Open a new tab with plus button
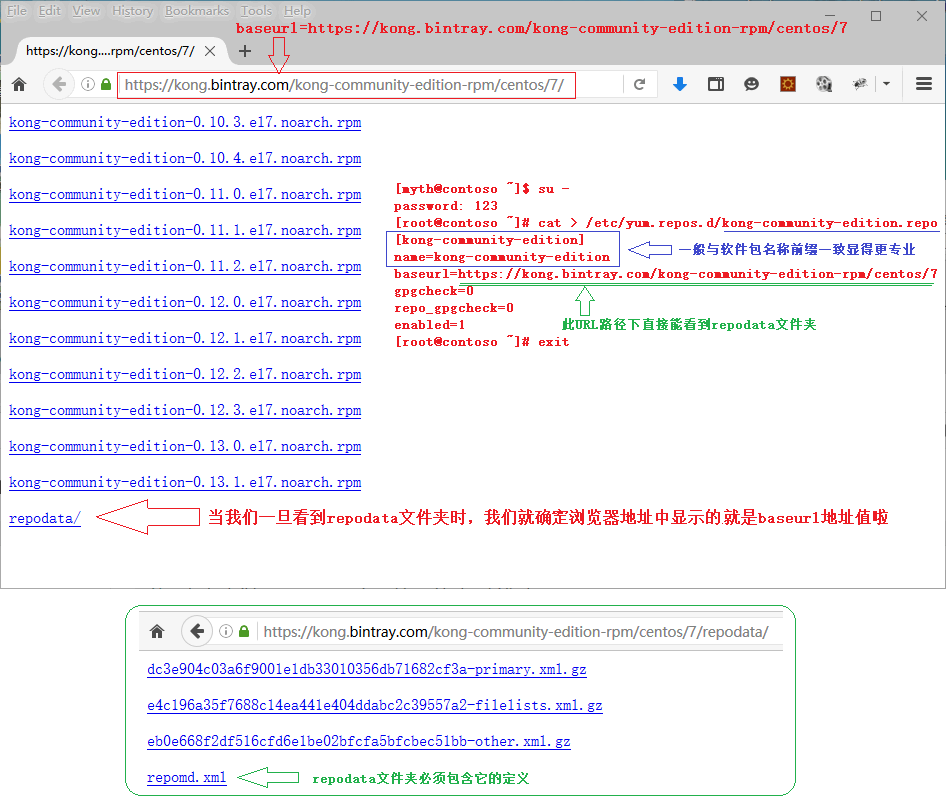 tap(244, 51)
